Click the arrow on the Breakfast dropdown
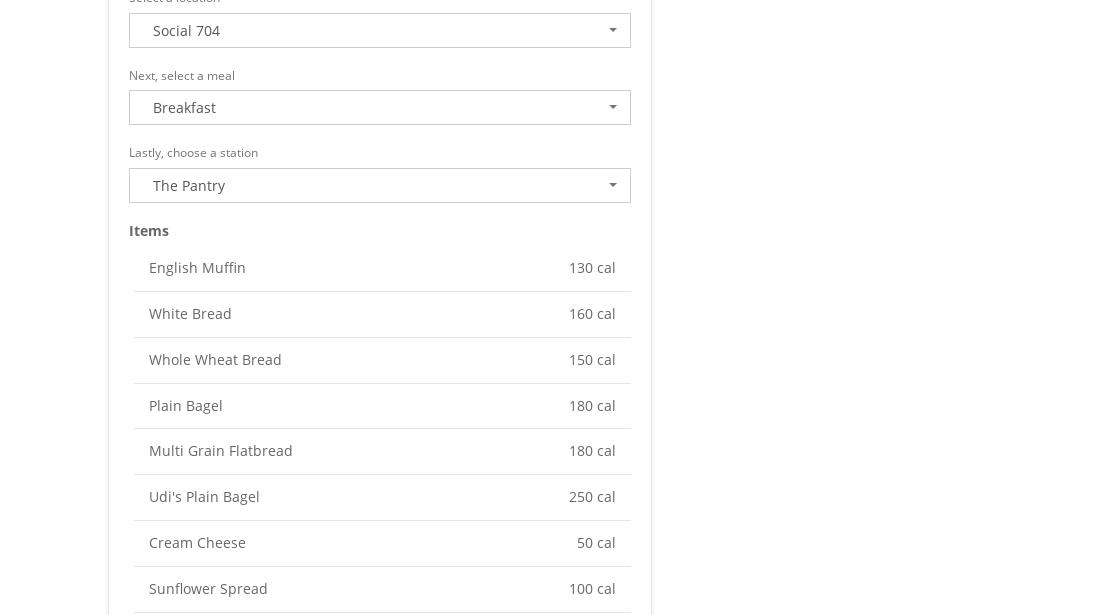Image resolution: width=1098 pixels, height=615 pixels. click(613, 108)
